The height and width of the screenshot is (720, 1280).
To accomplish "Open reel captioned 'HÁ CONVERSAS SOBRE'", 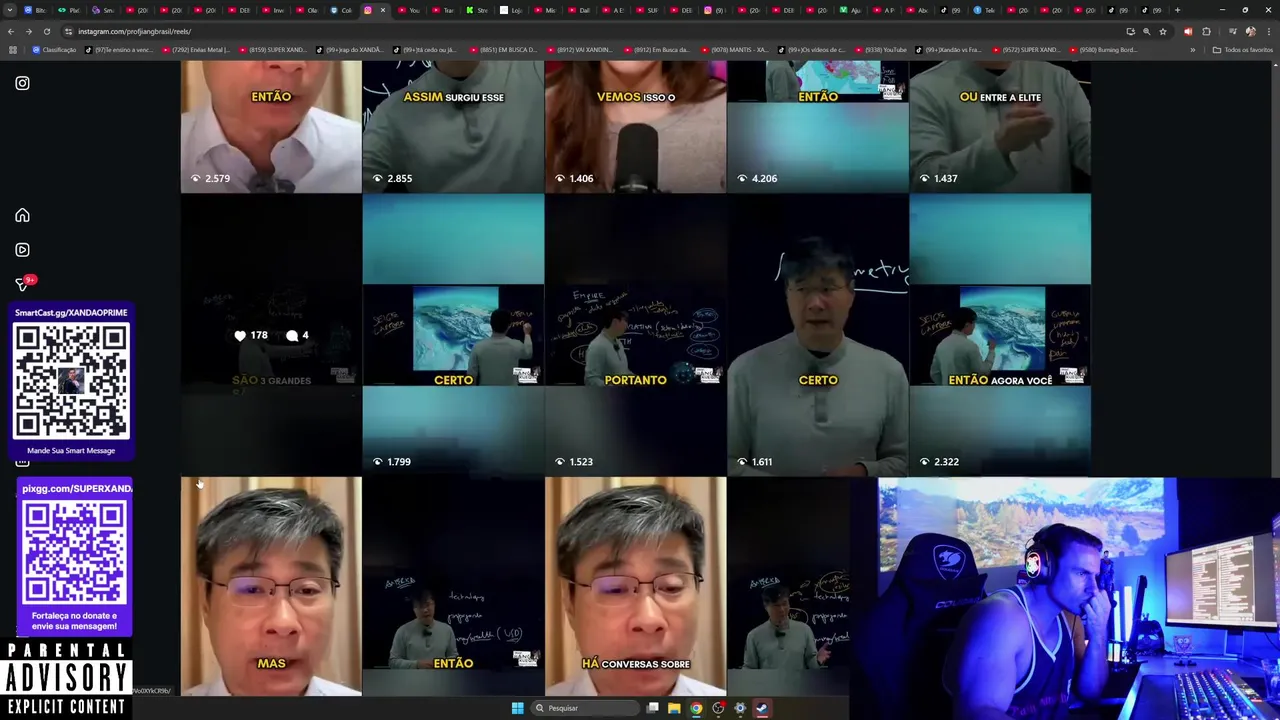I will [x=636, y=586].
